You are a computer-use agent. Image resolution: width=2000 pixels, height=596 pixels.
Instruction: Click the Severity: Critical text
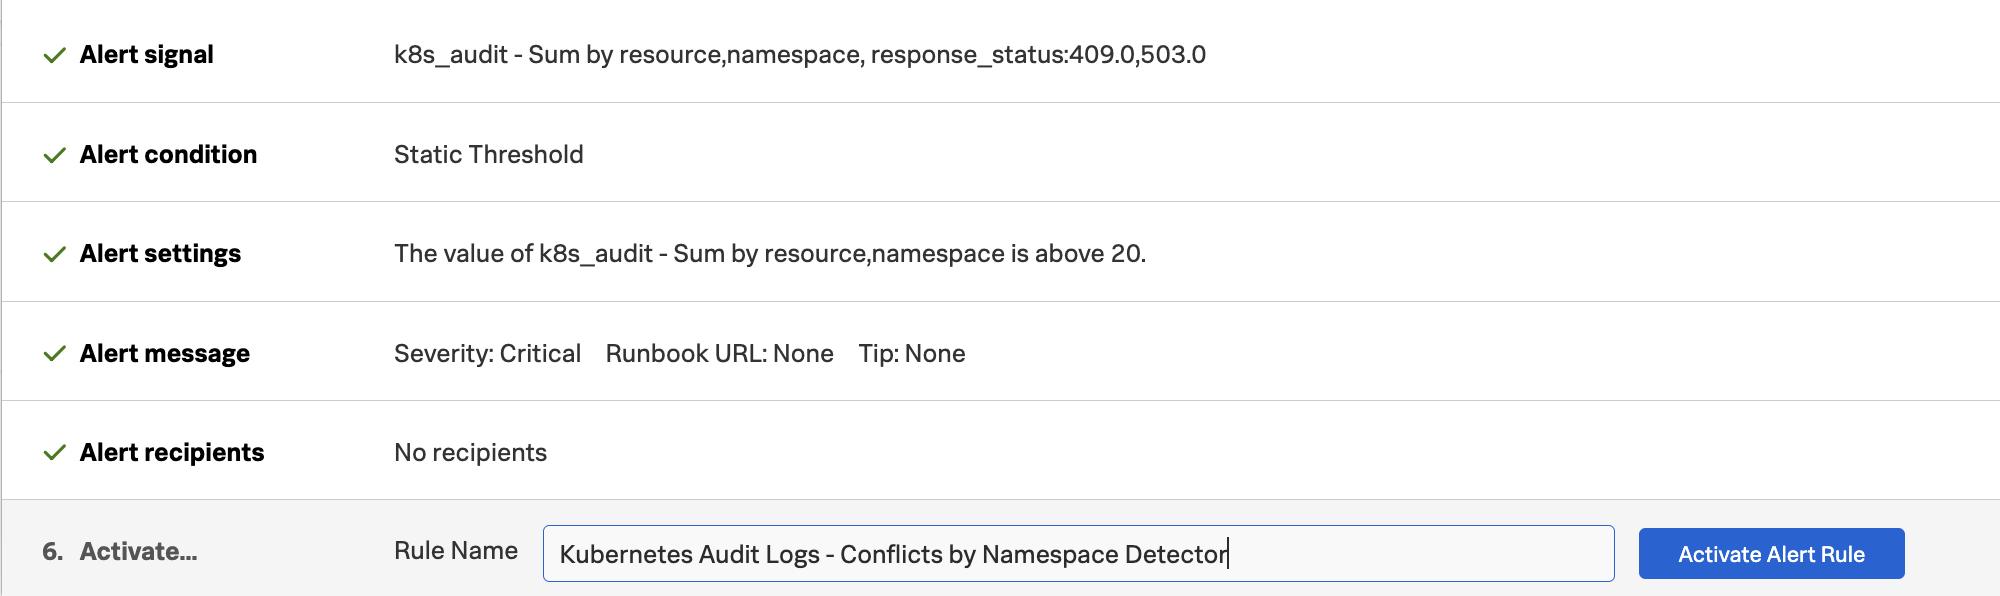click(x=487, y=354)
